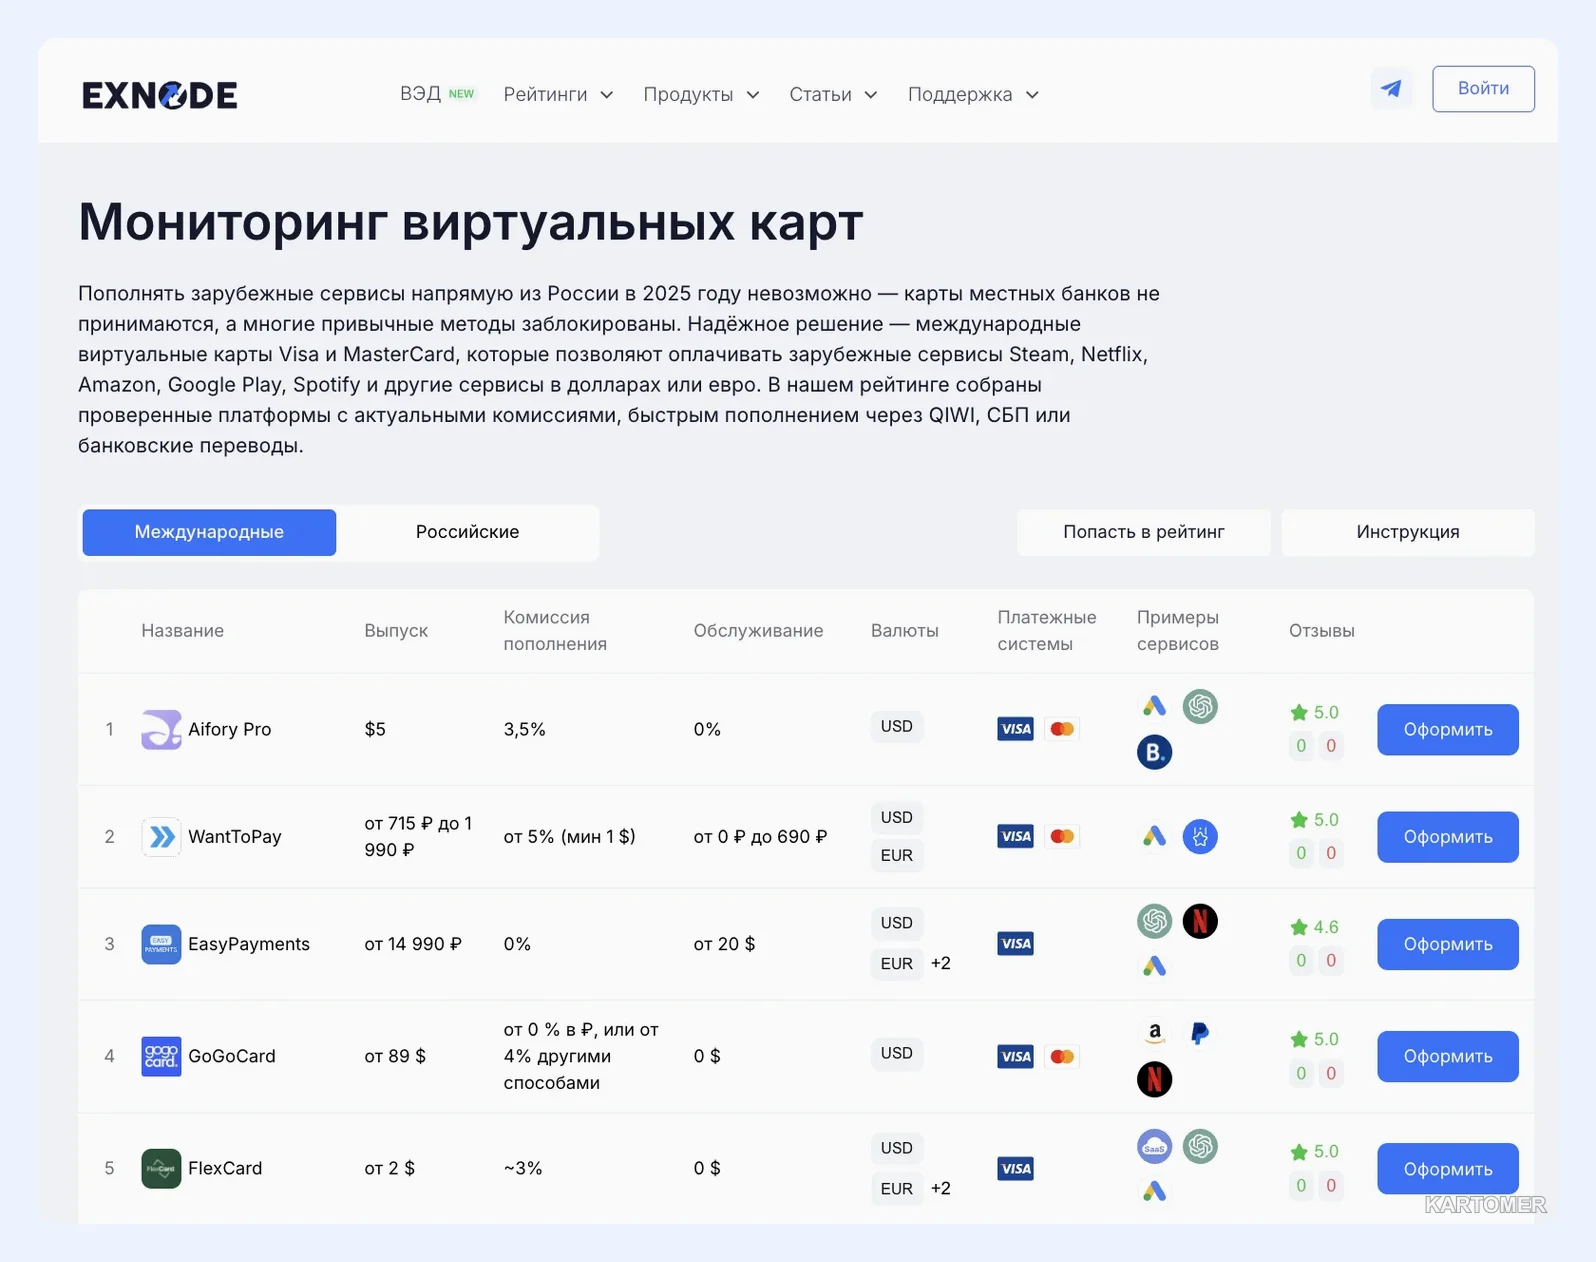
Task: Click Visa icon in Aifory Pro row
Action: (x=1015, y=729)
